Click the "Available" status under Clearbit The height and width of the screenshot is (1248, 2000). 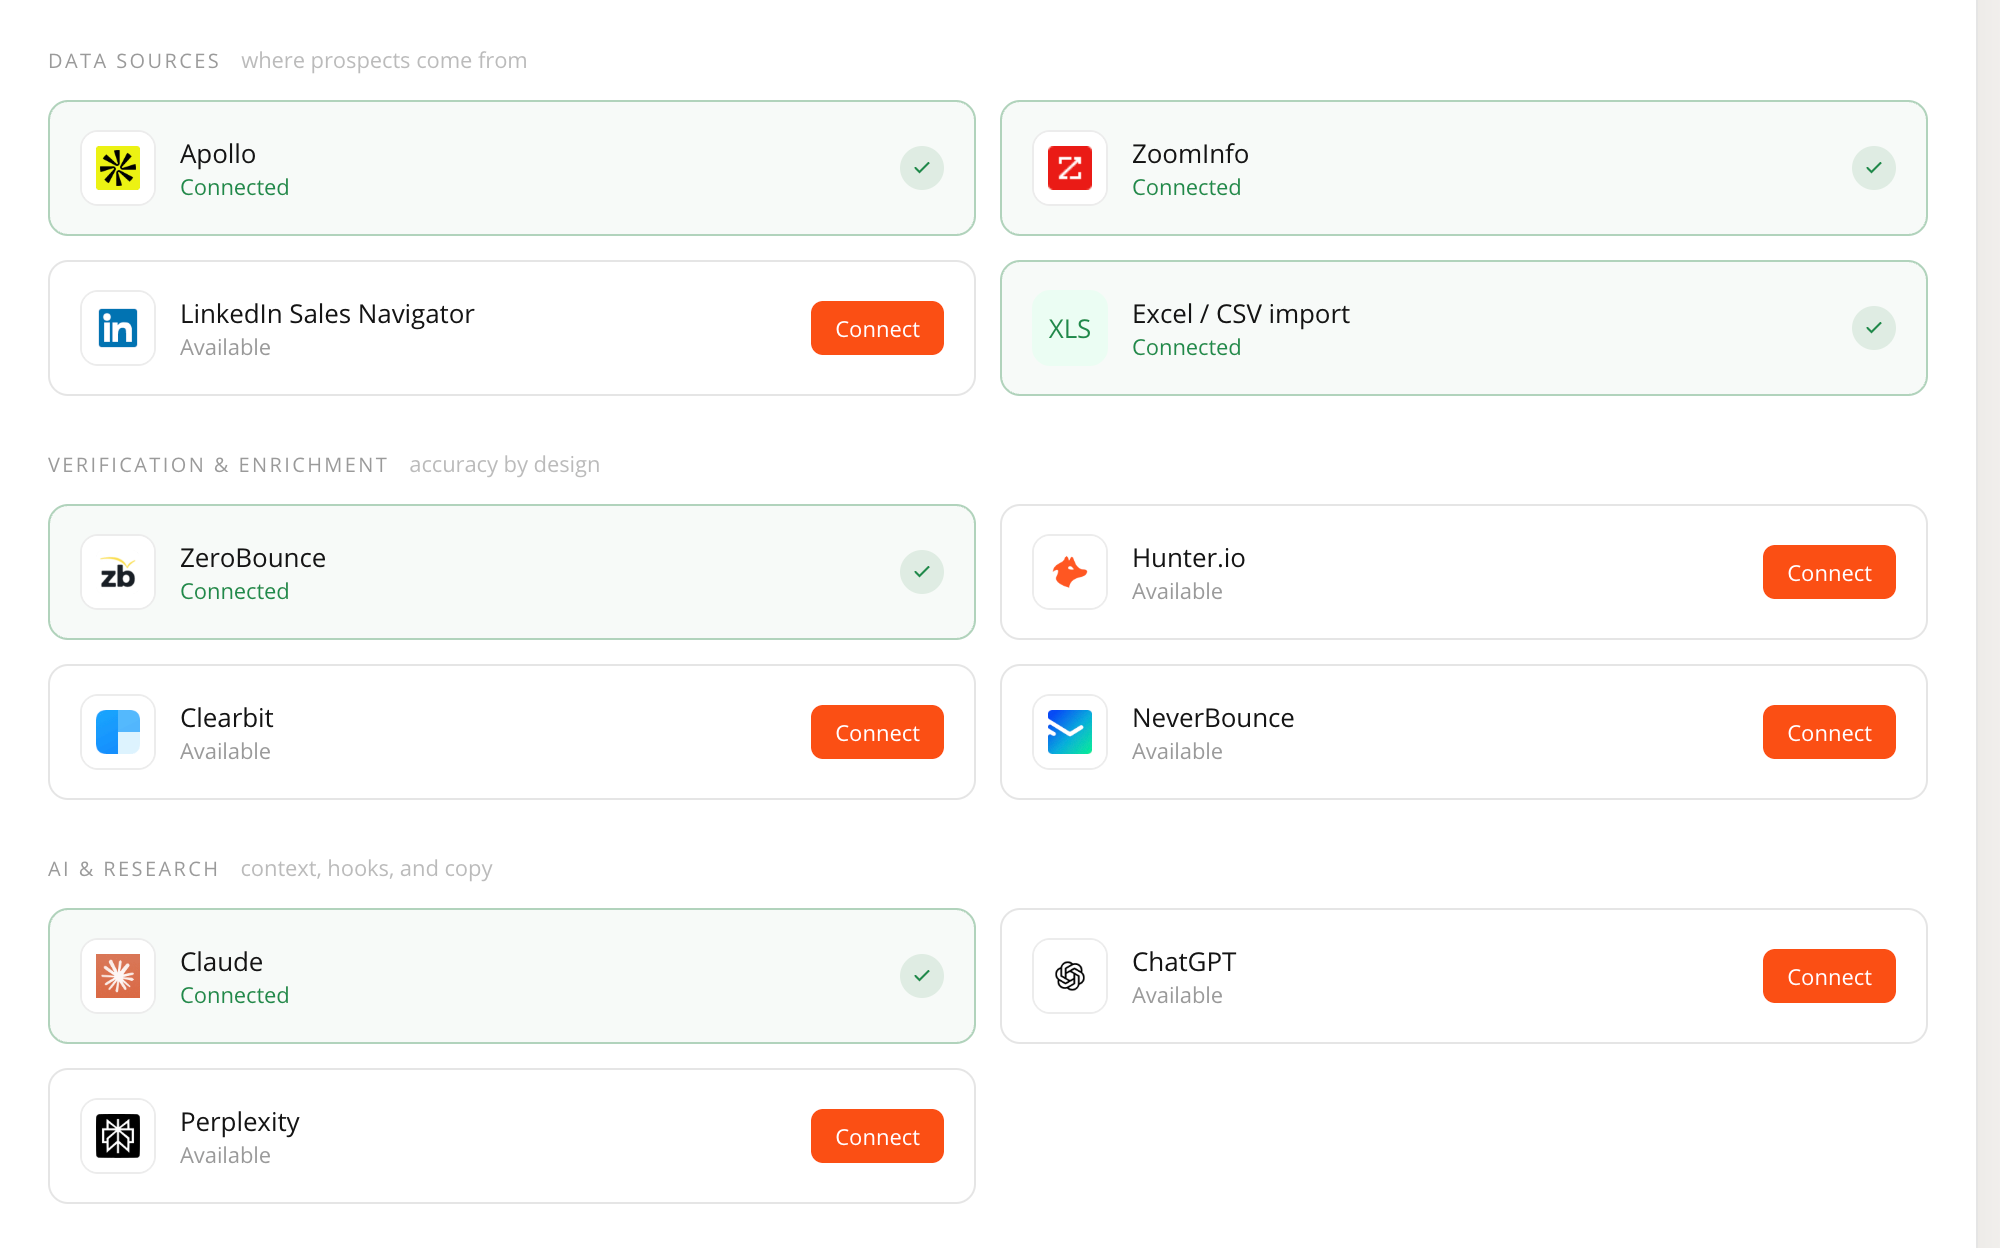click(225, 752)
